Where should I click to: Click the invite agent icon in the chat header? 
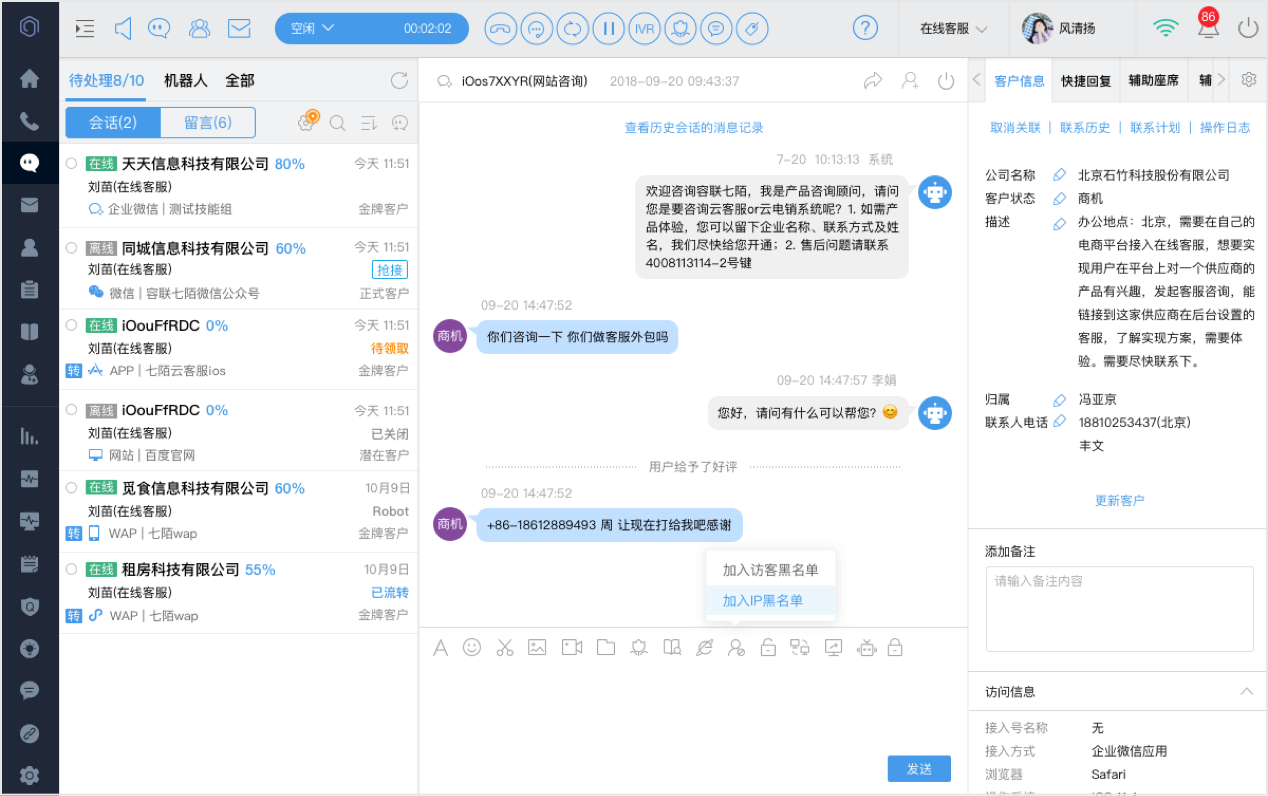910,81
